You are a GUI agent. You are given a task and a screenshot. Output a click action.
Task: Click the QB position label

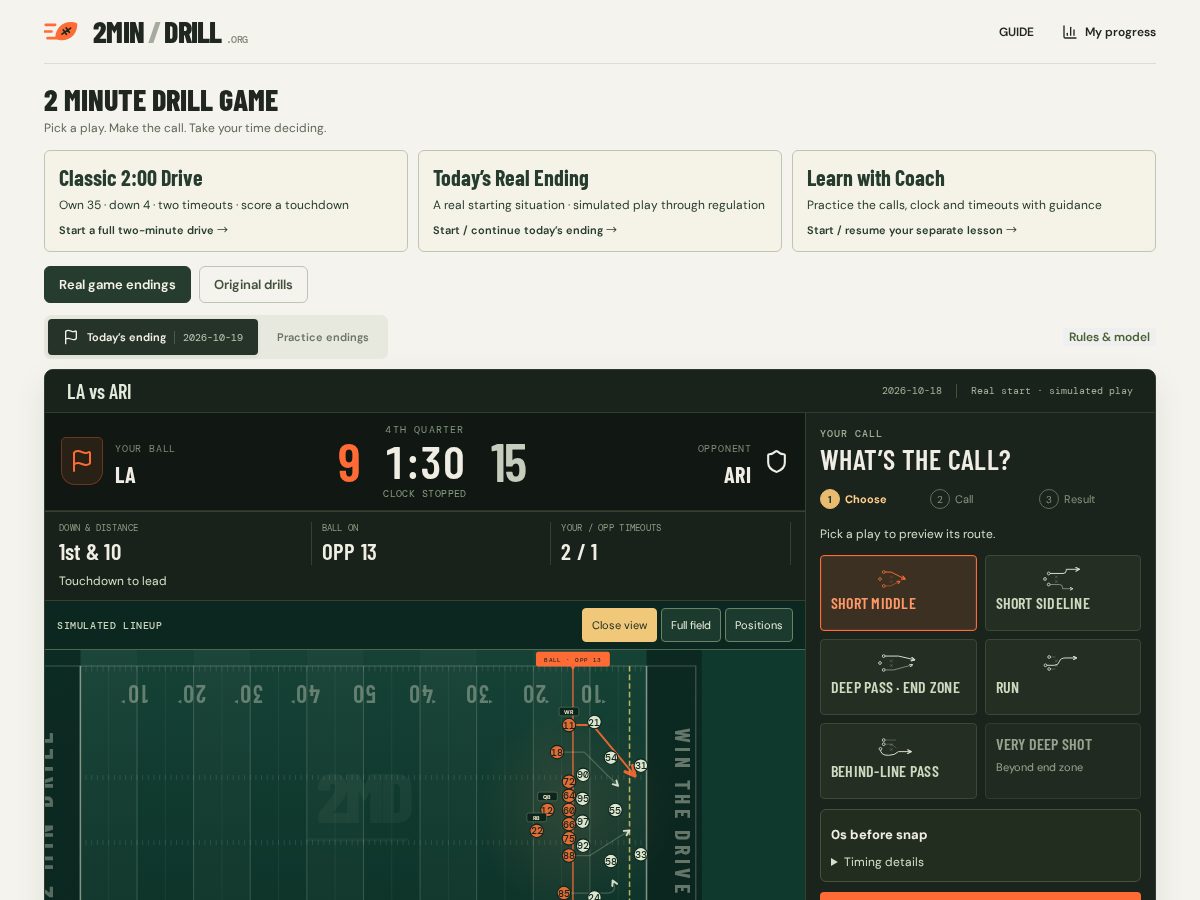547,797
